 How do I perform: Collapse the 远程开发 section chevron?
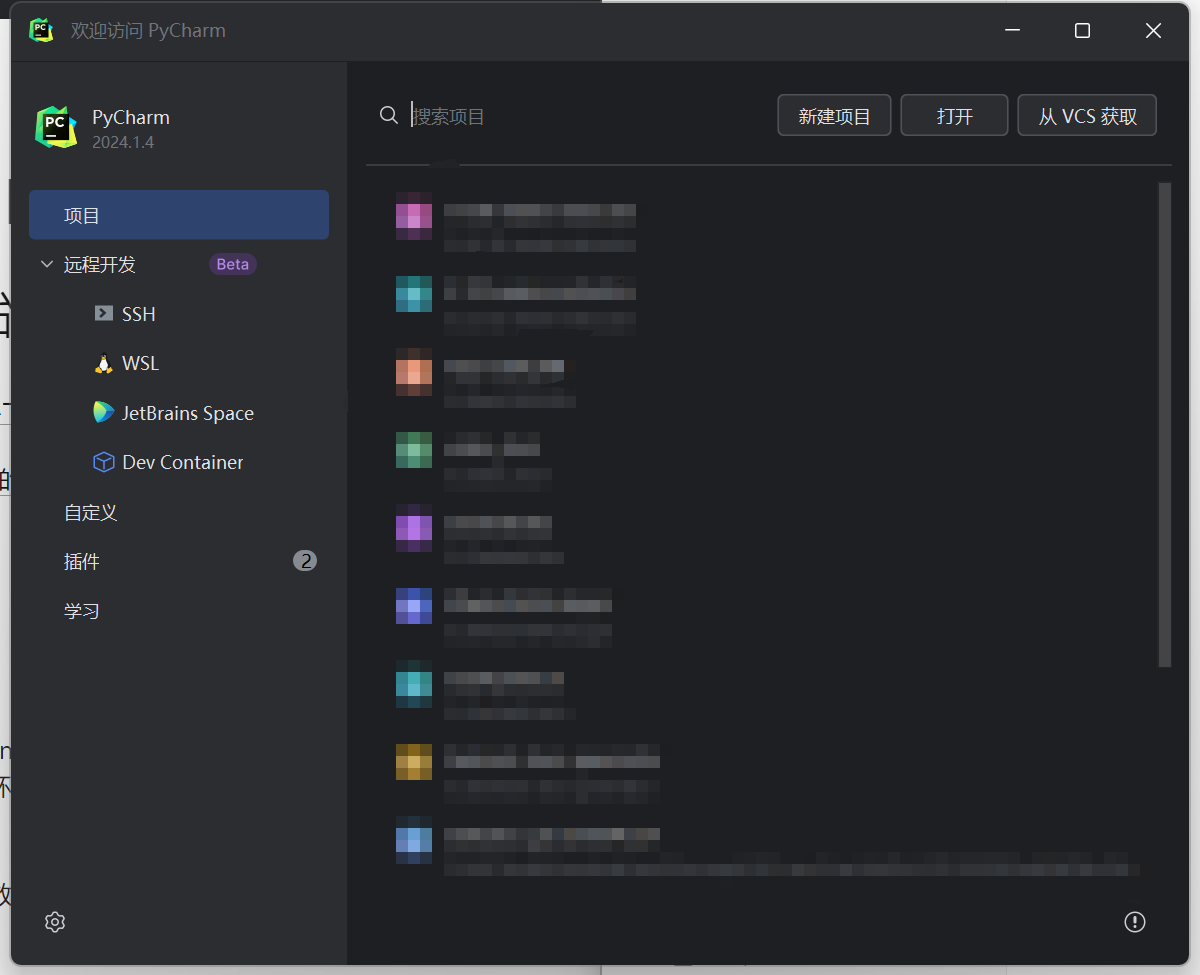coord(46,265)
